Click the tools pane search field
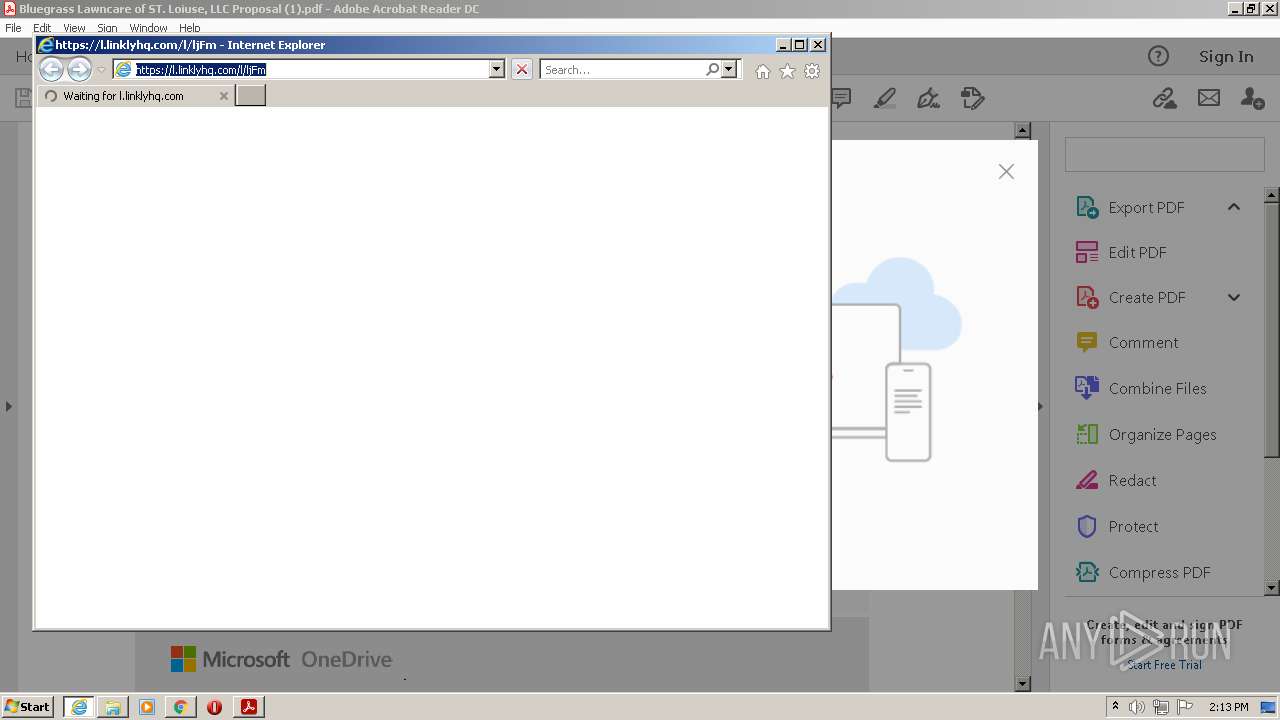The width and height of the screenshot is (1280, 720). click(x=1164, y=156)
